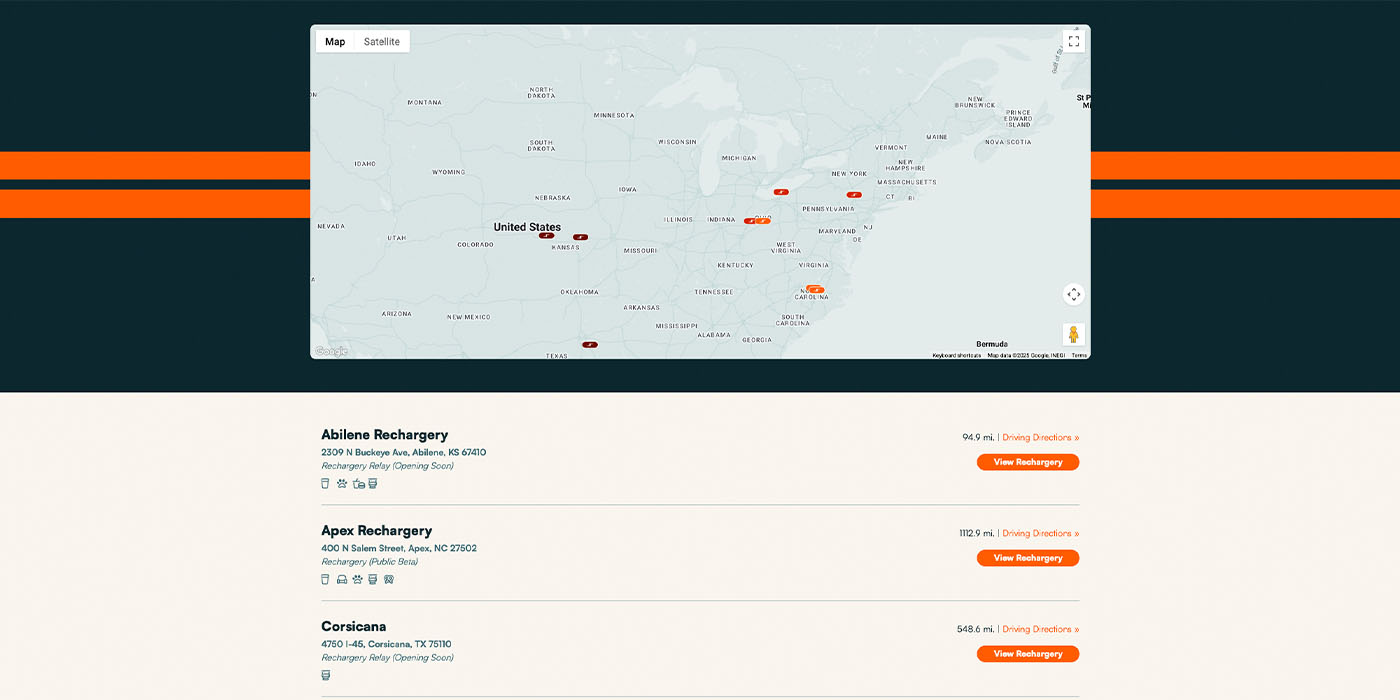Toggle the map to fullscreen mode

1074,40
